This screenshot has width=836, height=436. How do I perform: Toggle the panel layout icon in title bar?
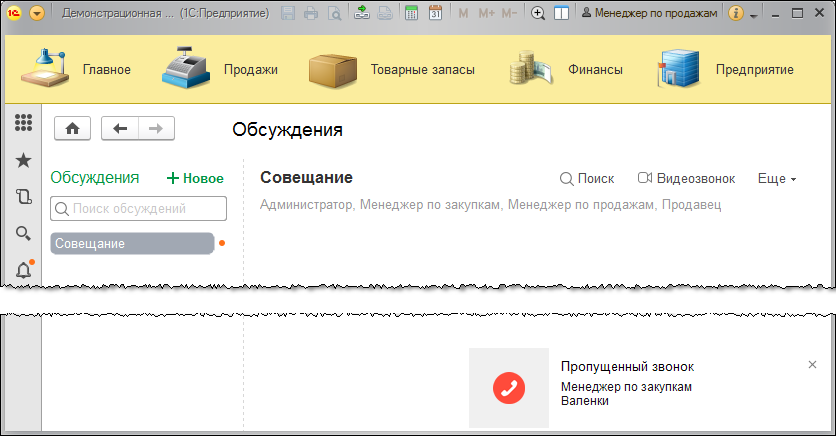click(x=561, y=13)
